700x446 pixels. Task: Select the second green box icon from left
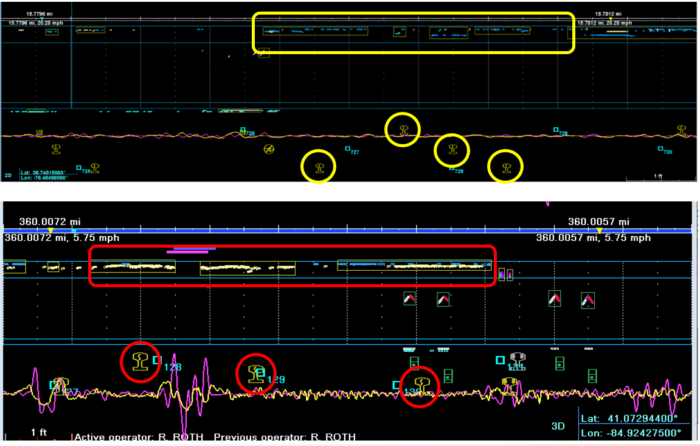pyautogui.click(x=448, y=375)
